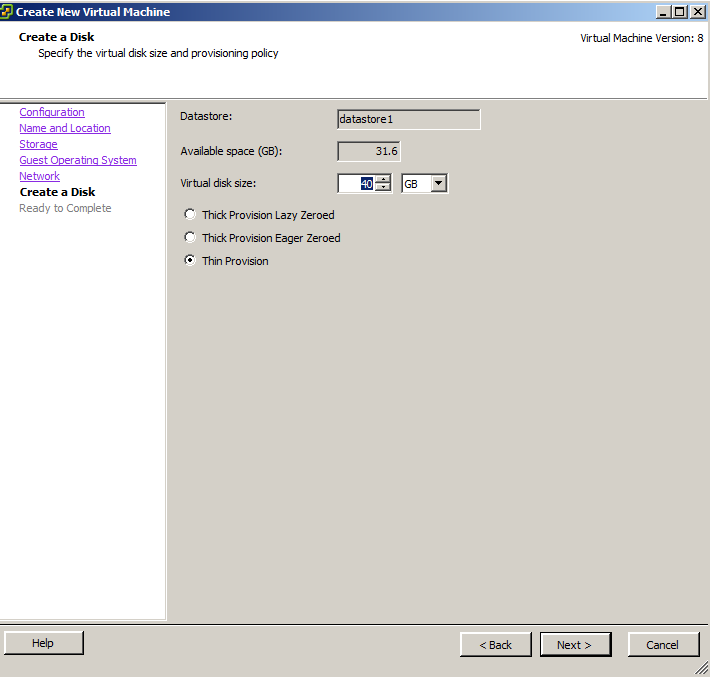Image resolution: width=710 pixels, height=677 pixels.
Task: Return to the Network step
Action: tap(39, 176)
